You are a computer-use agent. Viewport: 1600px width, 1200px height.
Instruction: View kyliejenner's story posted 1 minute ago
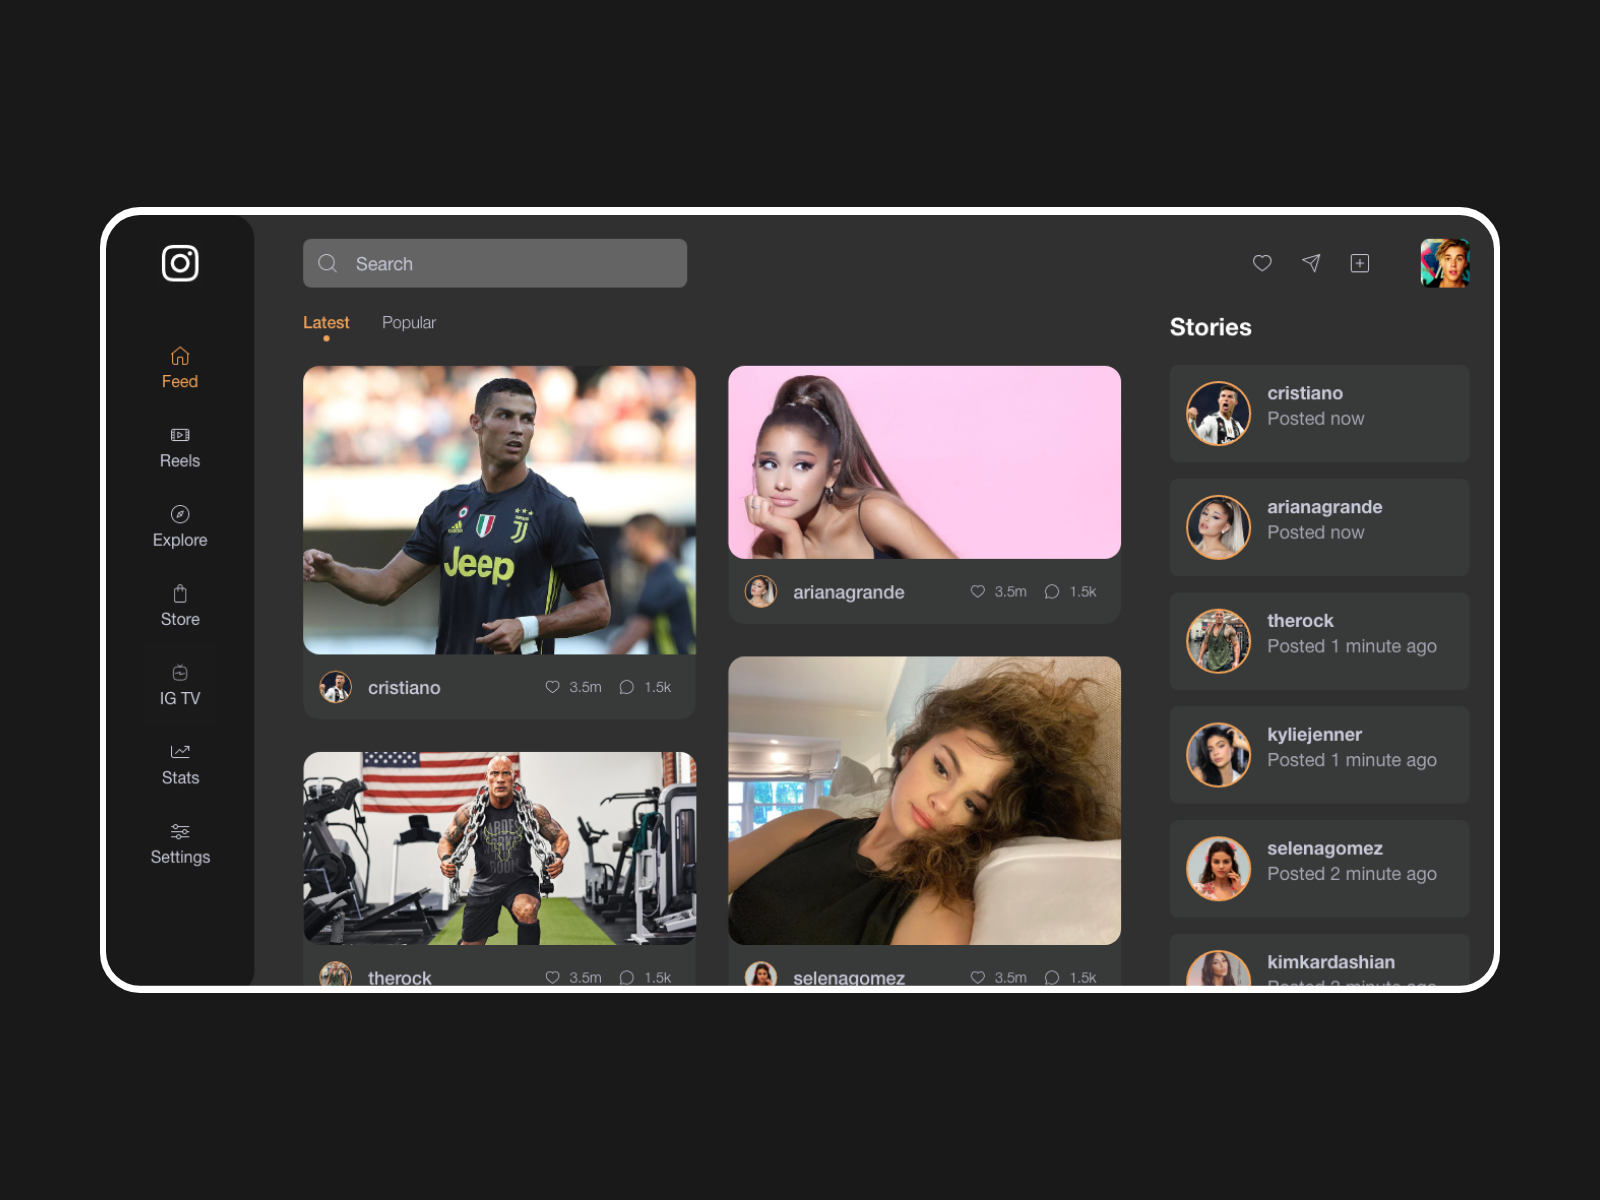pos(1318,754)
